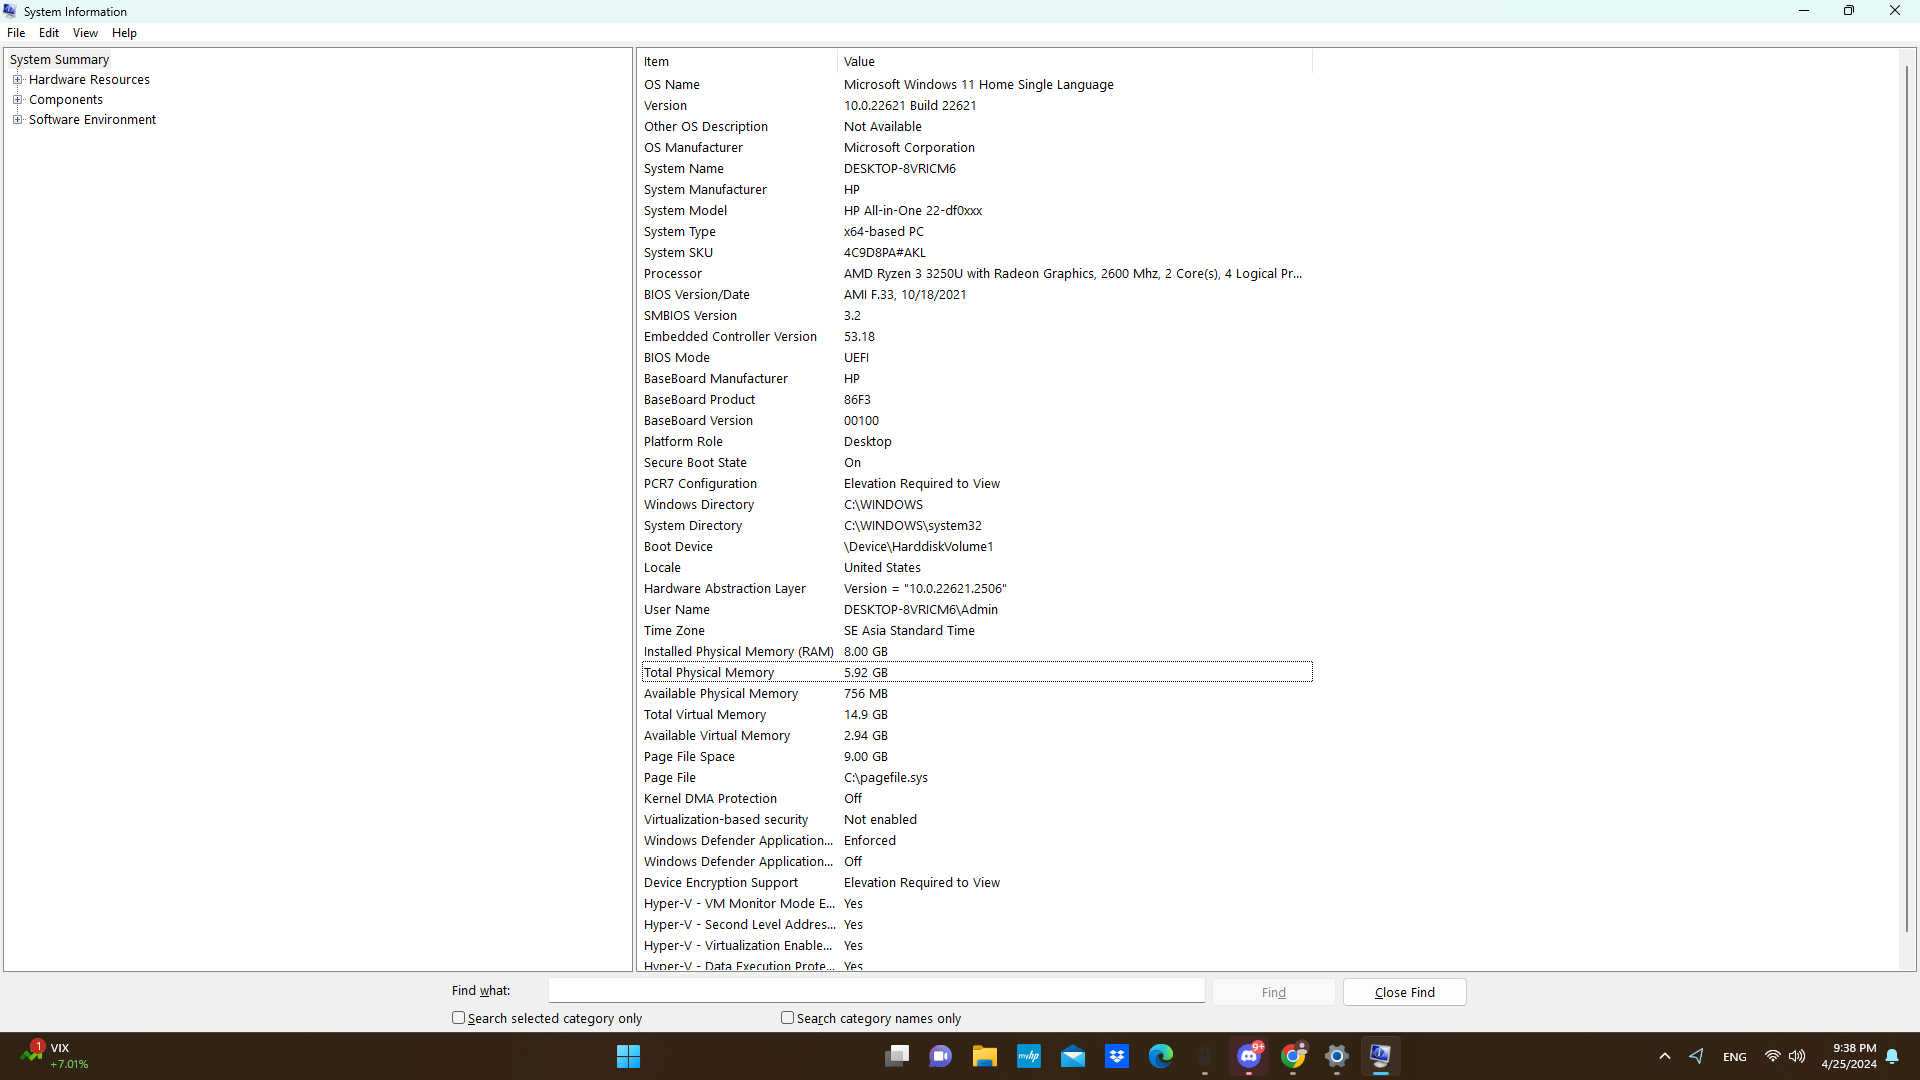Expand the Hardware Resources node
Screen dimensions: 1920x1080
click(x=17, y=80)
